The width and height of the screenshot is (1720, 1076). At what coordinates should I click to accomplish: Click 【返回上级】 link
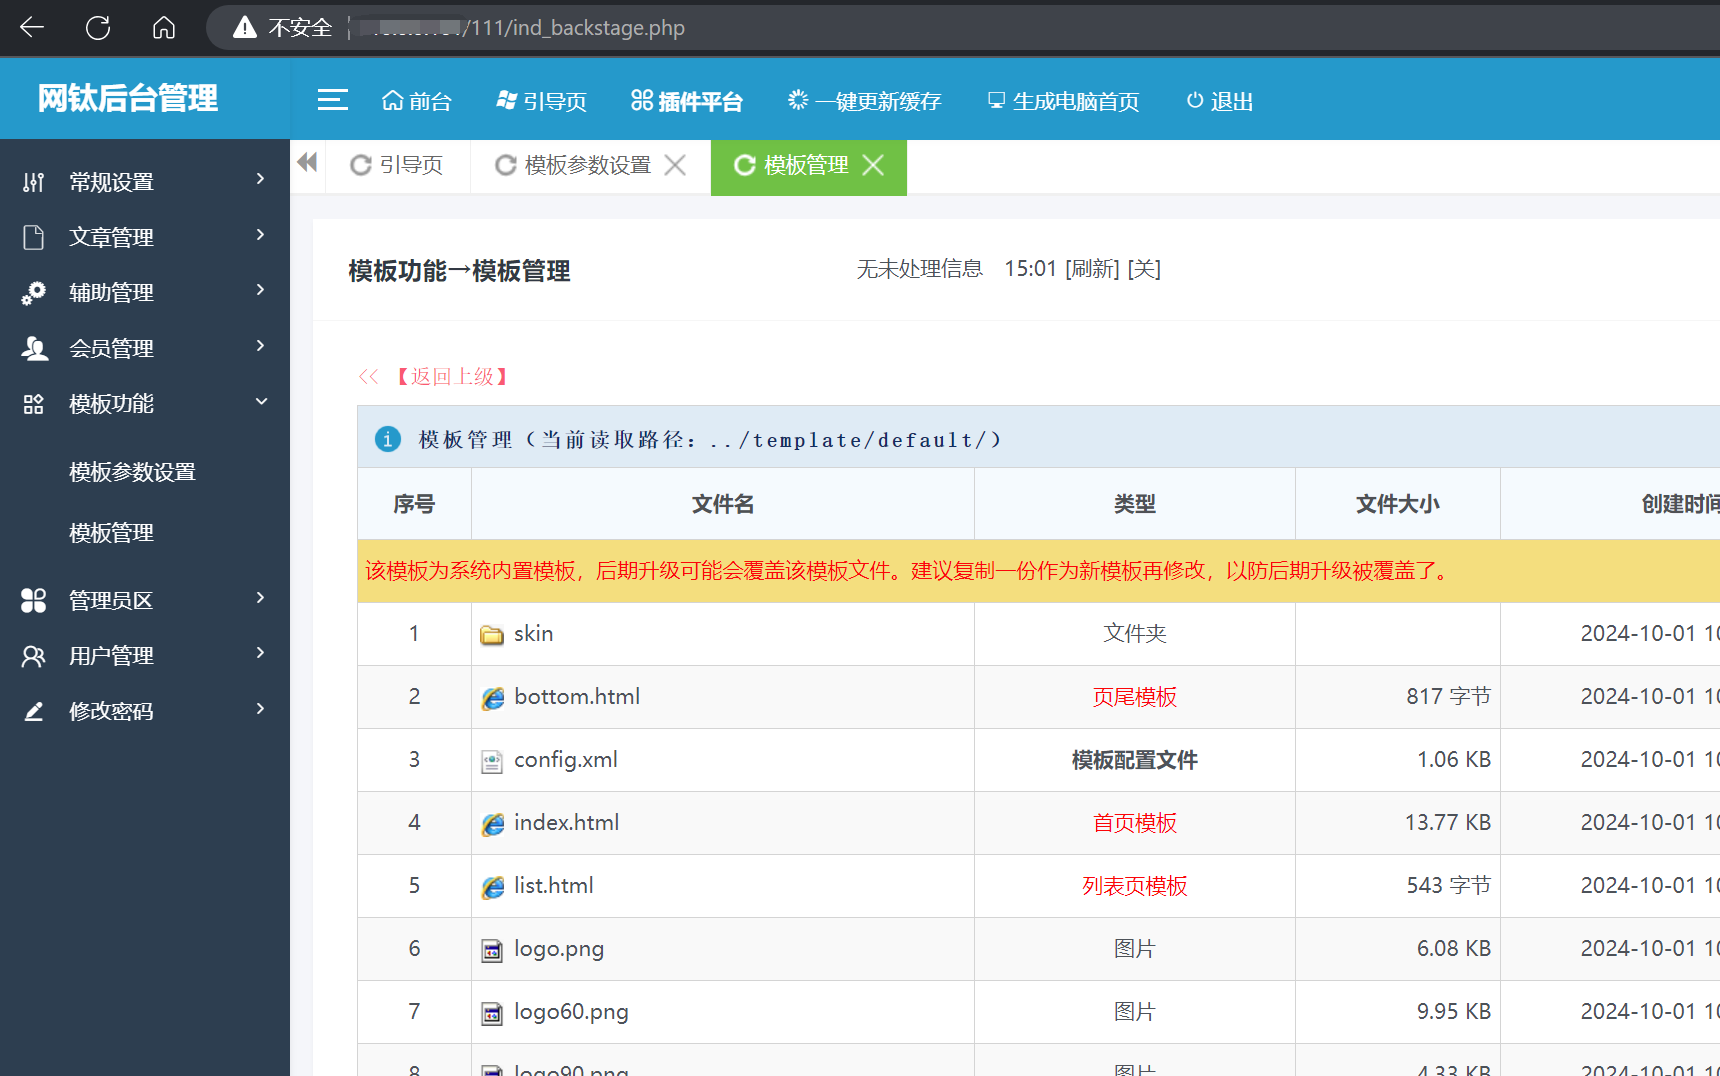(x=452, y=377)
